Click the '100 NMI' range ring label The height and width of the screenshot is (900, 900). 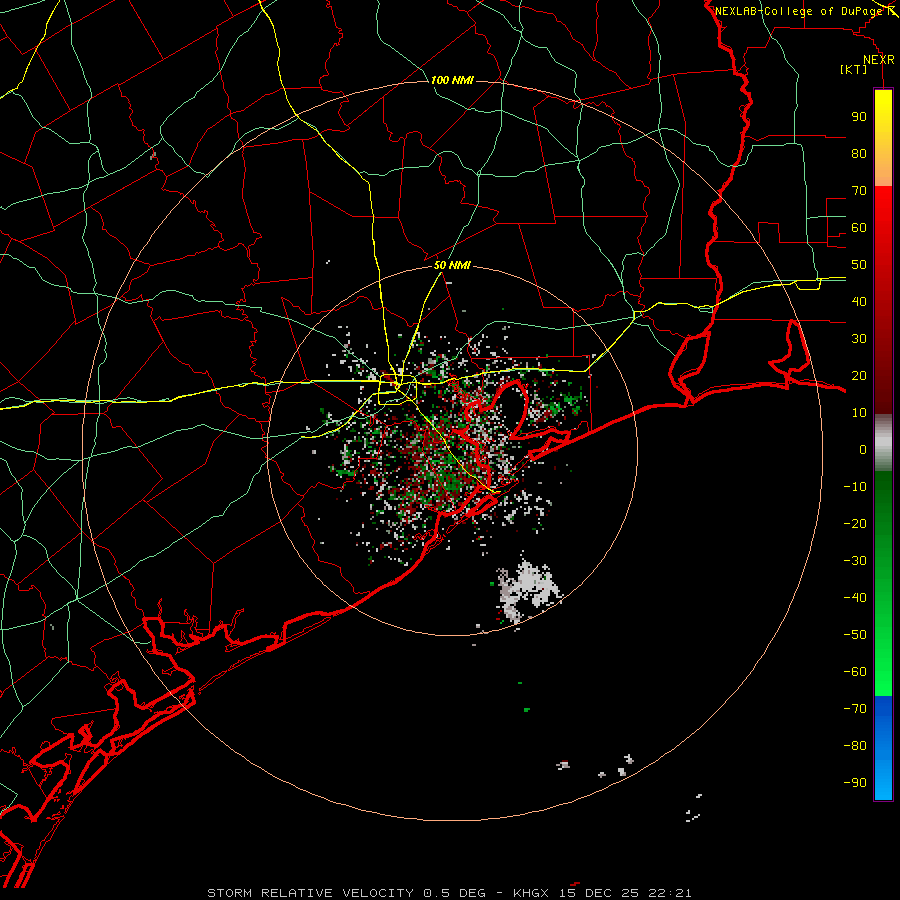[452, 80]
